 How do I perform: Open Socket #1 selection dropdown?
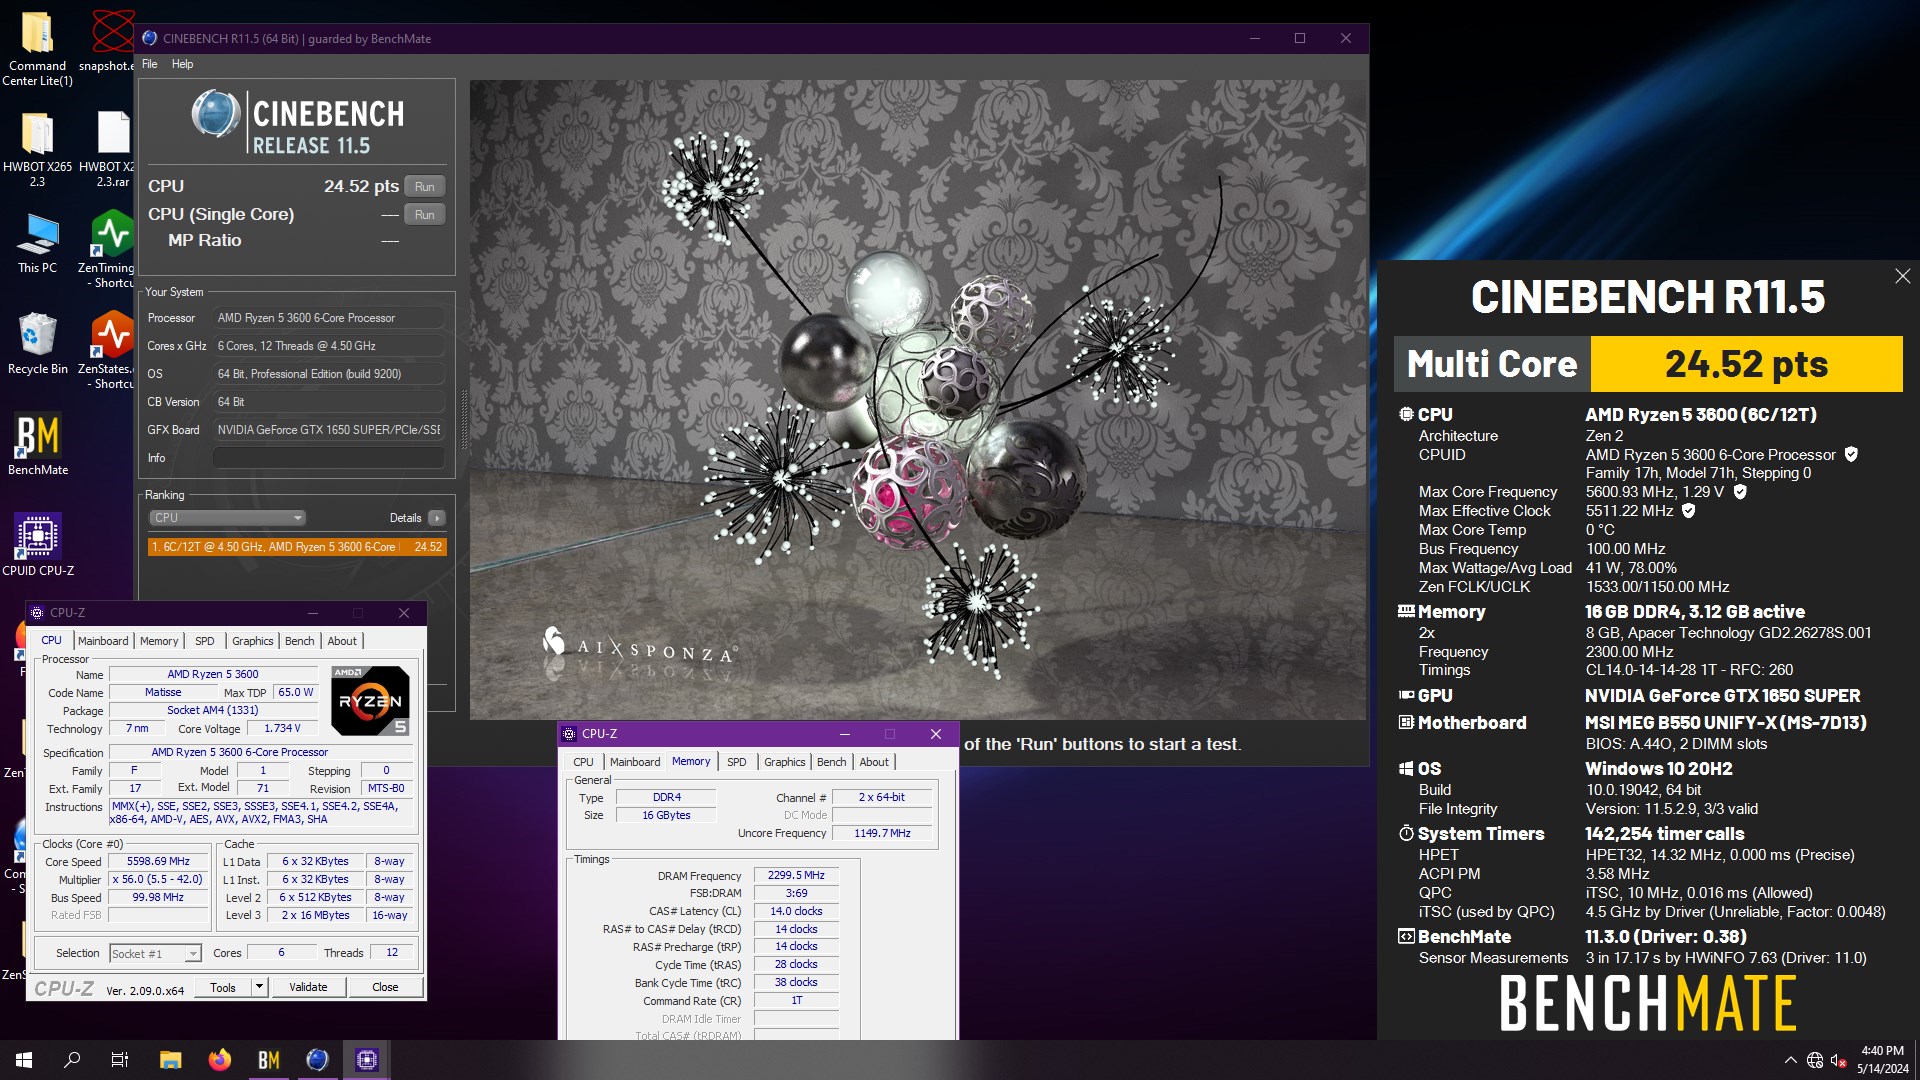(x=155, y=954)
